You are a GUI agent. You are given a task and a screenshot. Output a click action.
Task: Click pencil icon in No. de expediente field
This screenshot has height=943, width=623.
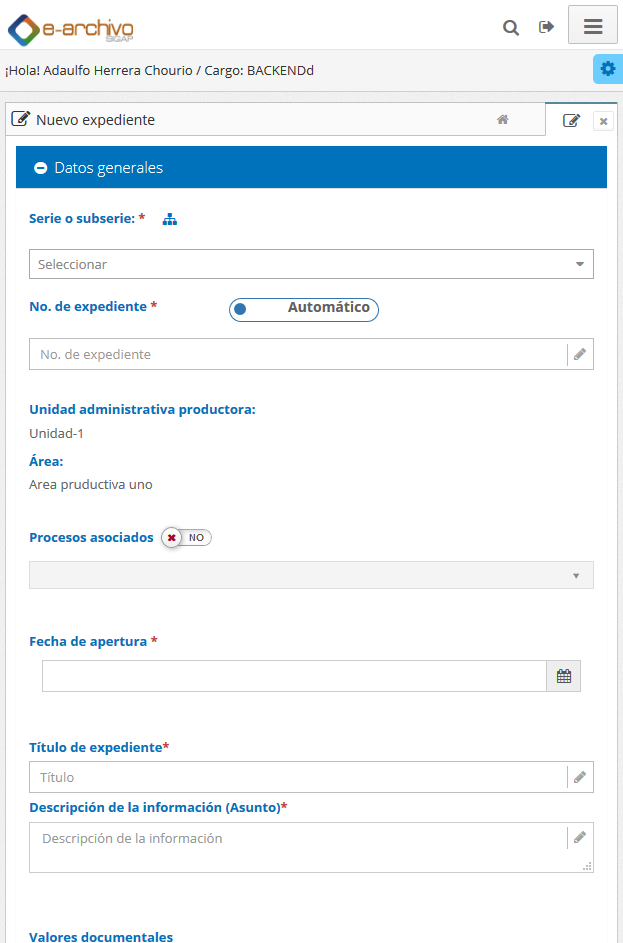(x=580, y=354)
